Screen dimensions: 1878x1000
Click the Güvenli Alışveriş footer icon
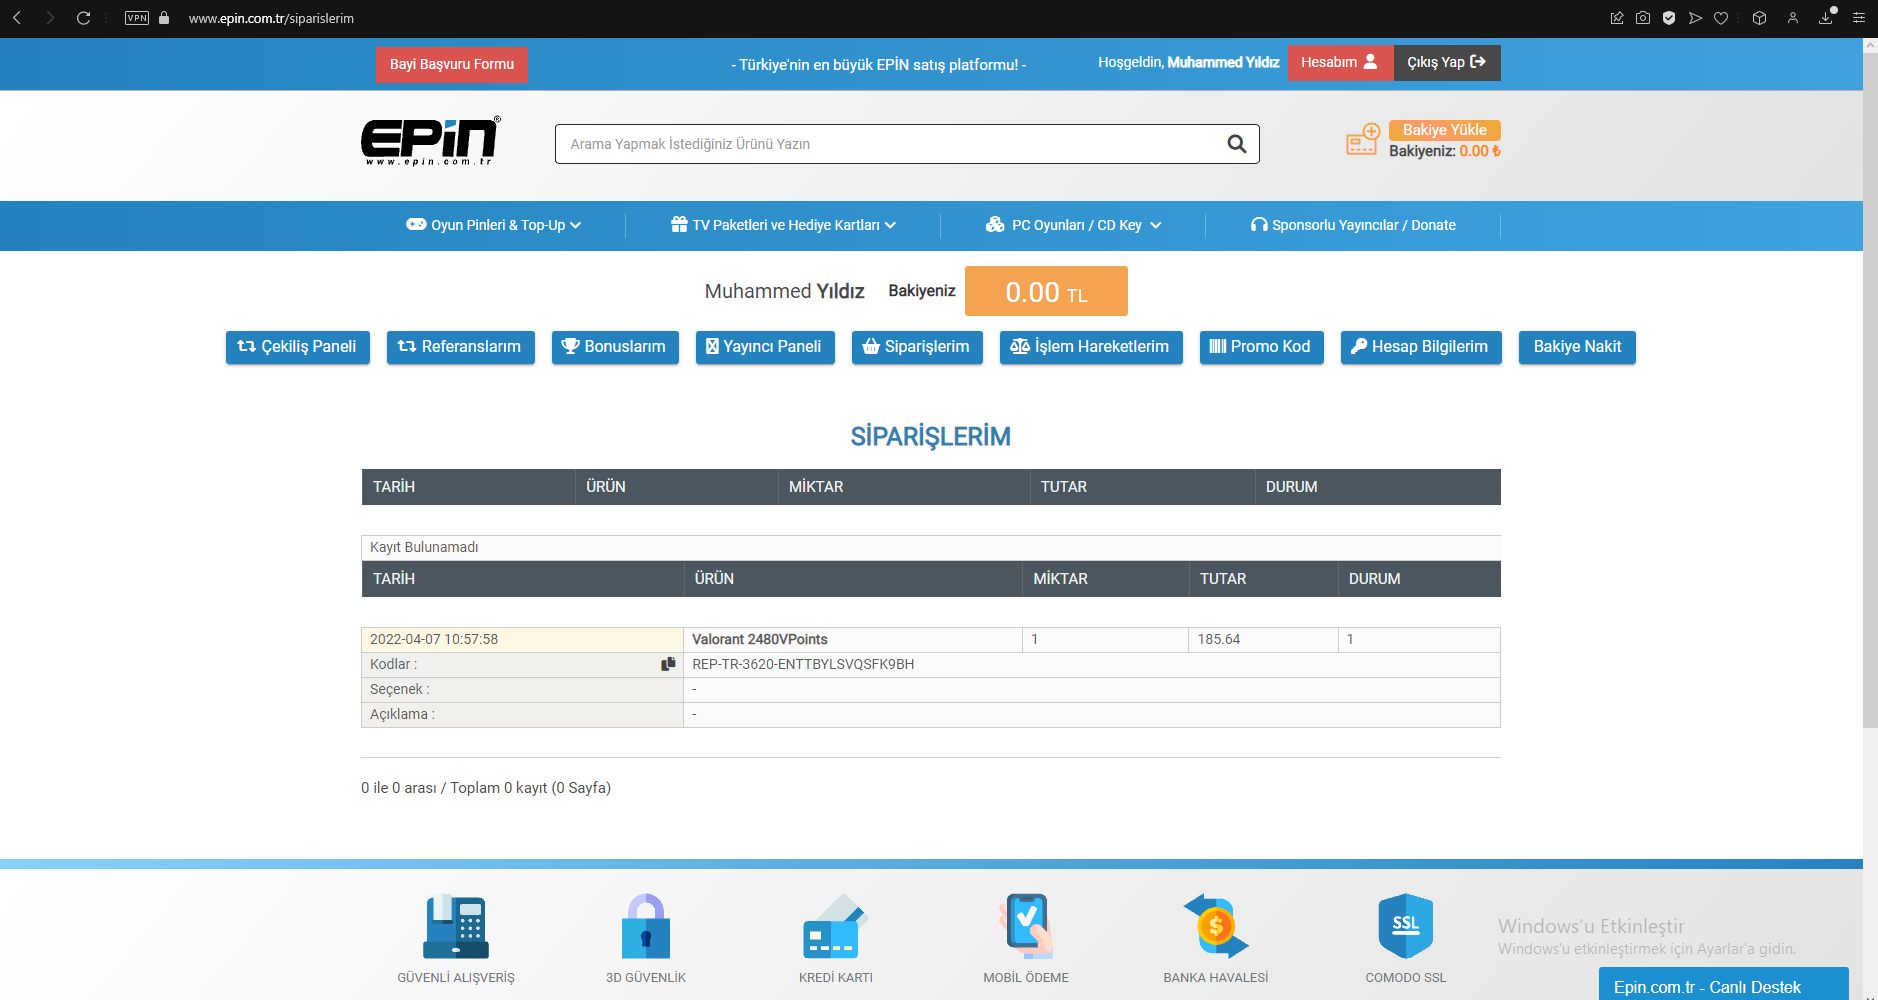coord(456,927)
